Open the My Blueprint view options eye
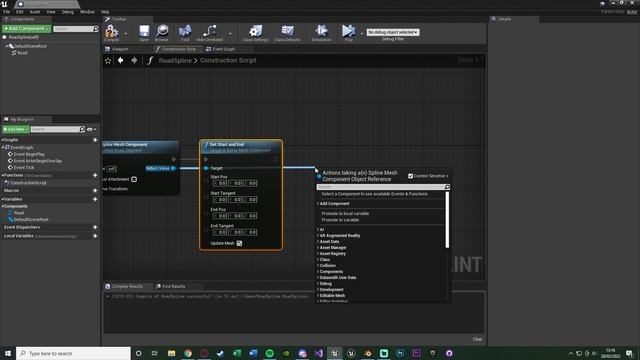The image size is (640, 360). pos(91,129)
